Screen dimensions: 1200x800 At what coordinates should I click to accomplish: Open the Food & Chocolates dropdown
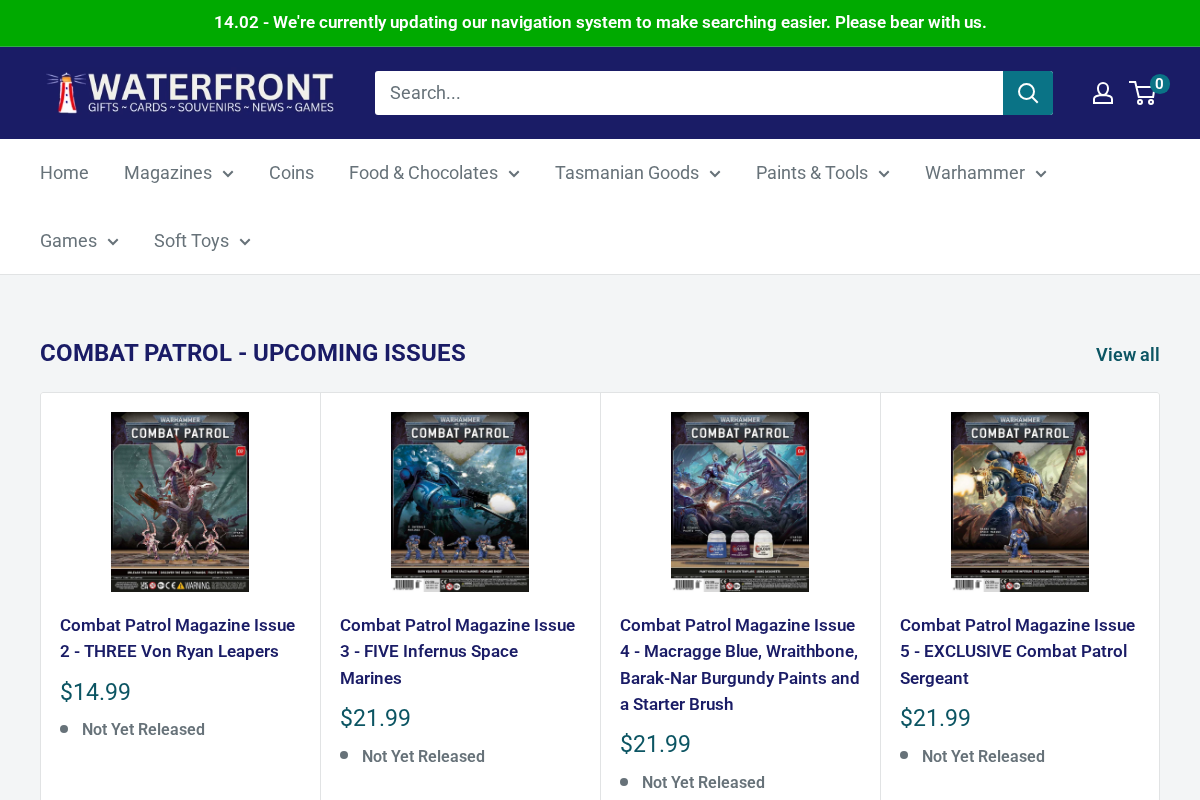point(433,173)
